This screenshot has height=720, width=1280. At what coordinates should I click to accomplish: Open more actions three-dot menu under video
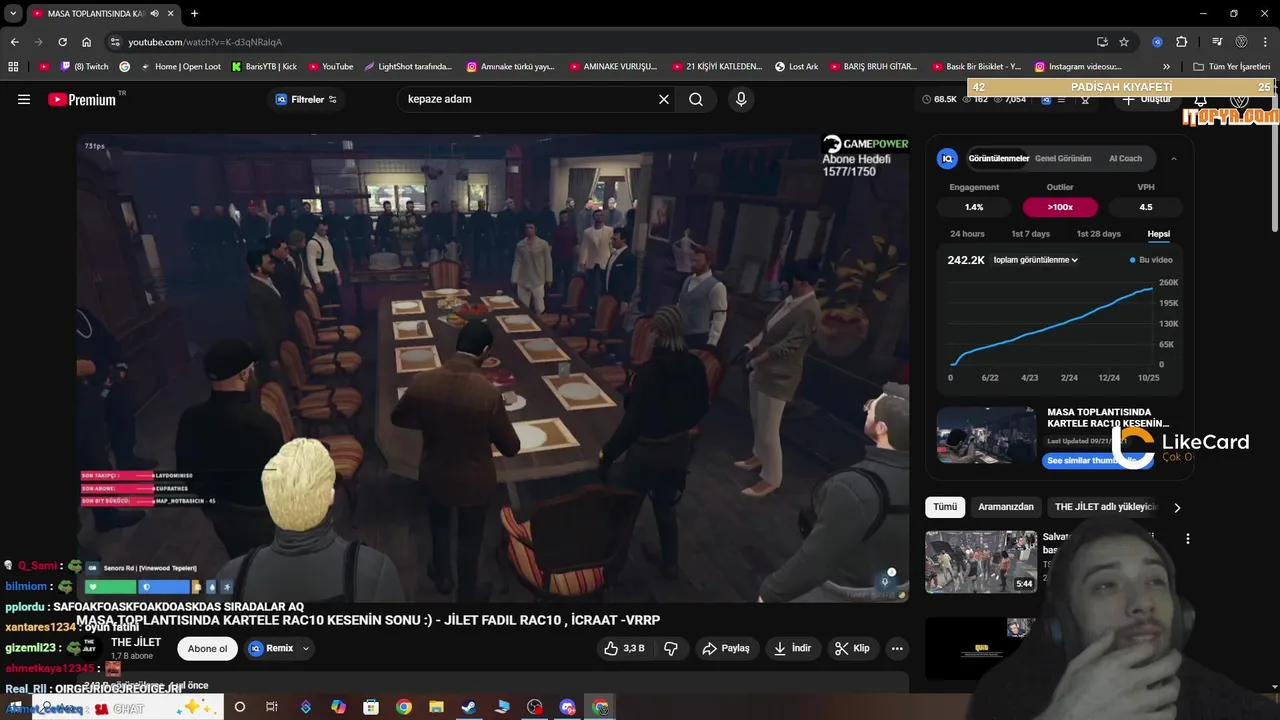pyautogui.click(x=897, y=648)
